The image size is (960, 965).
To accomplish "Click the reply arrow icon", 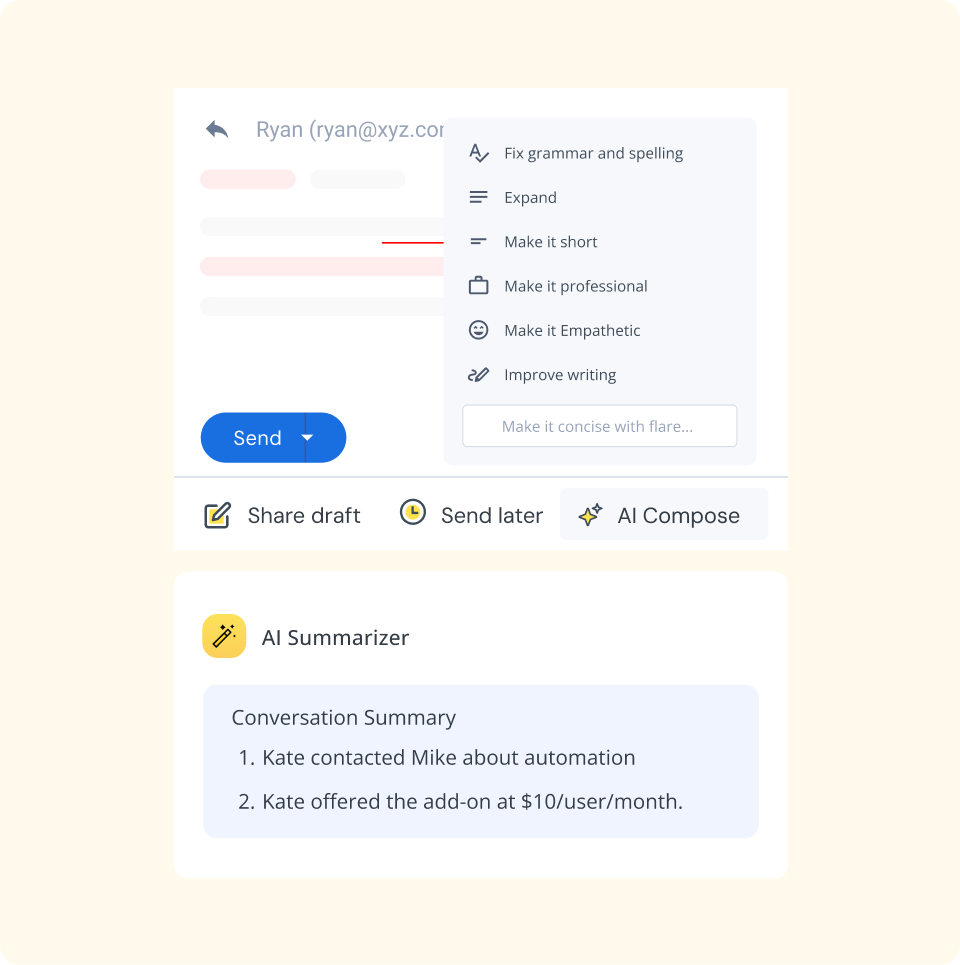I will 217,130.
